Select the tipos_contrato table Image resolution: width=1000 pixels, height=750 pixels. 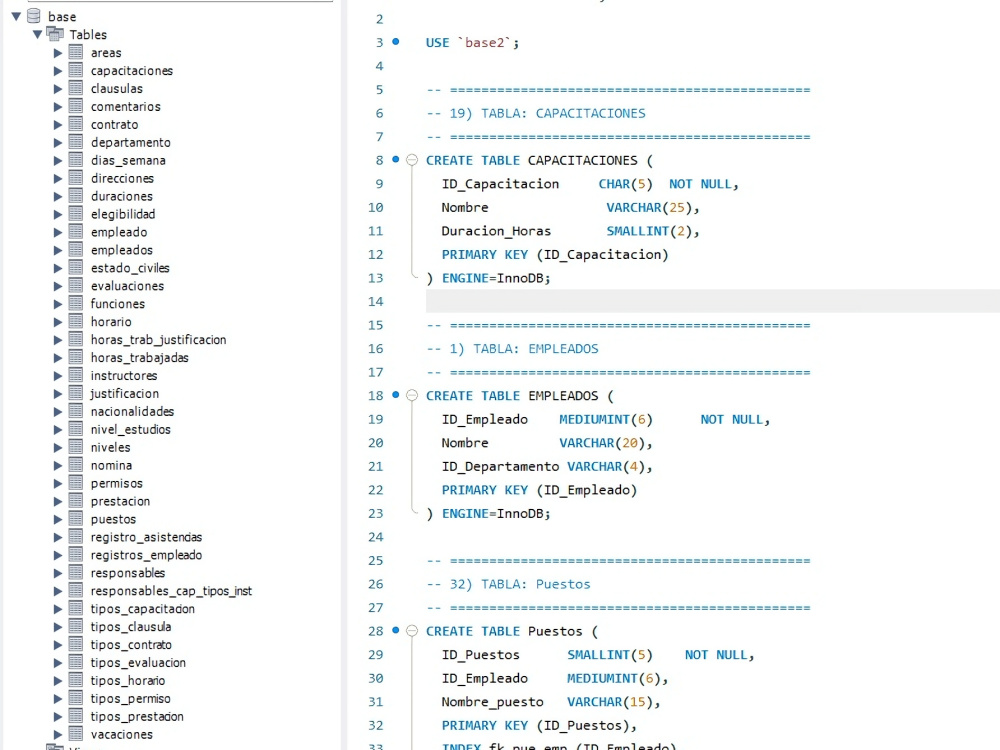tap(131, 645)
